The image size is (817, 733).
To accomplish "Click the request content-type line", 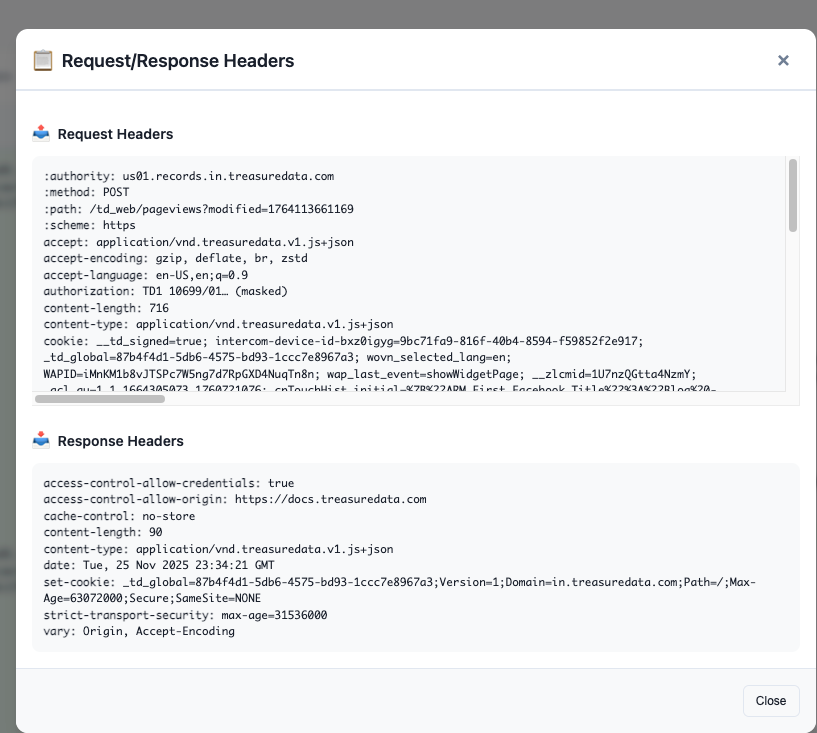I will click(218, 324).
